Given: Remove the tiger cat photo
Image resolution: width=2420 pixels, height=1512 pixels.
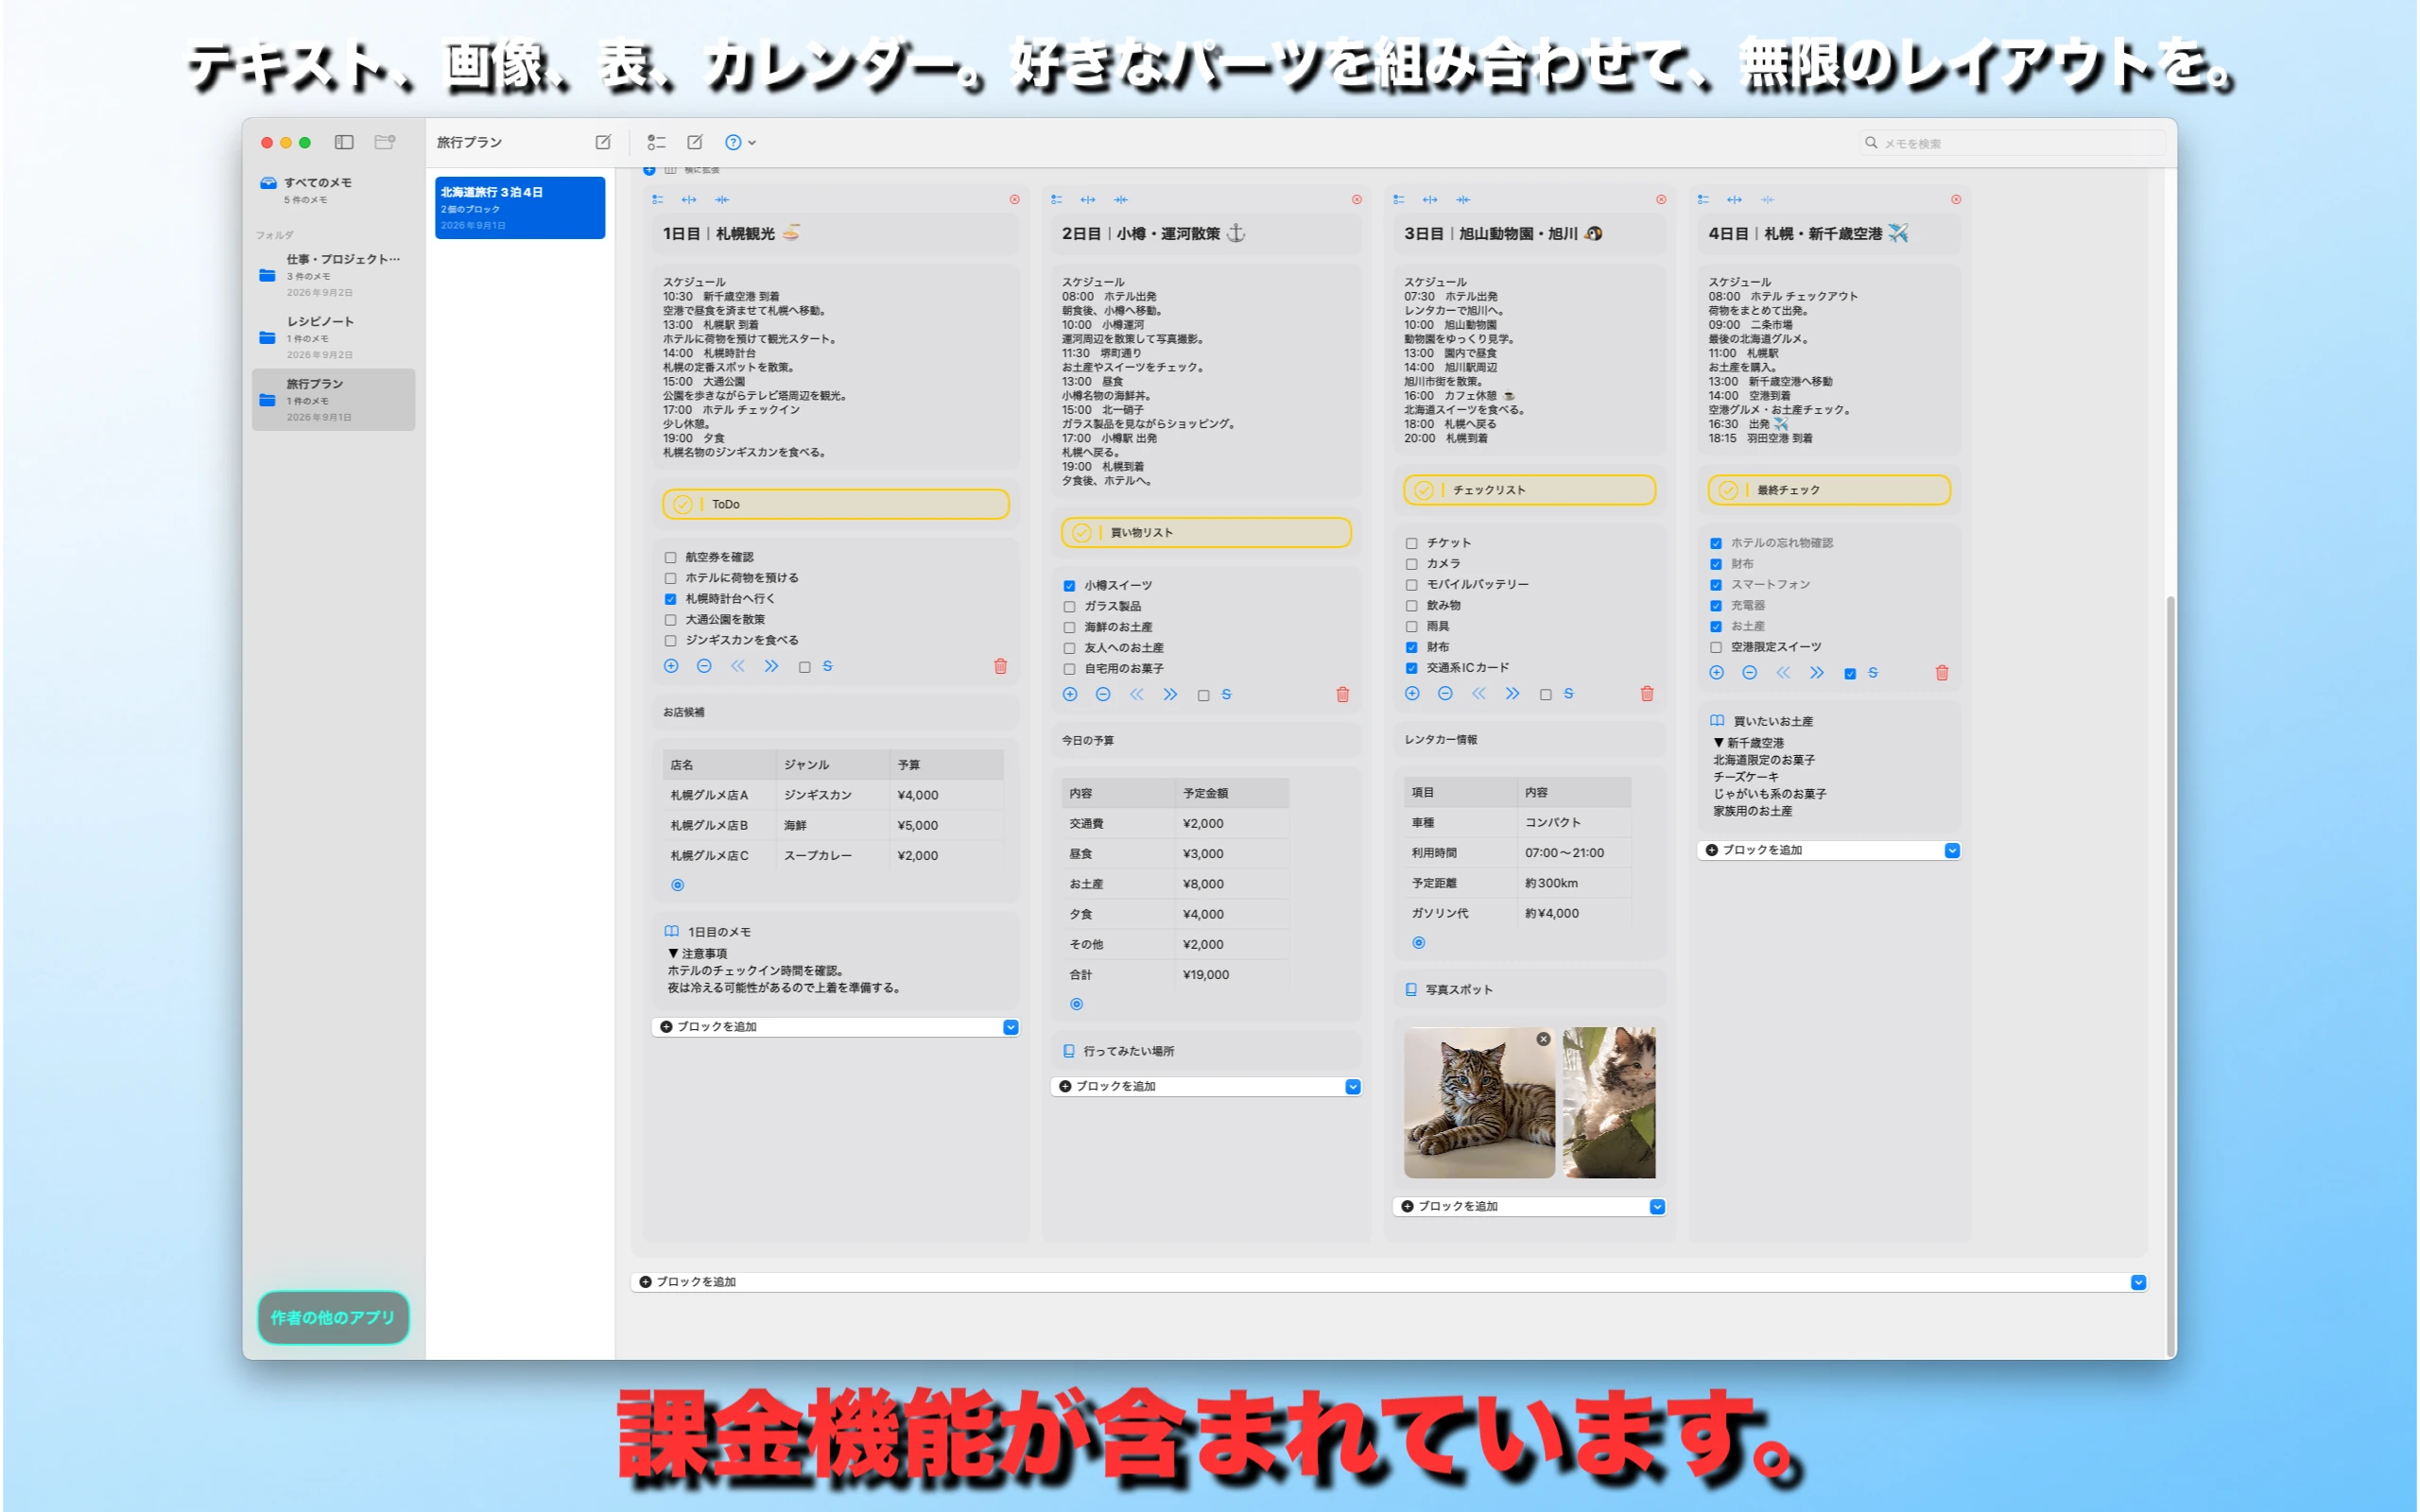Looking at the screenshot, I should (1544, 1039).
